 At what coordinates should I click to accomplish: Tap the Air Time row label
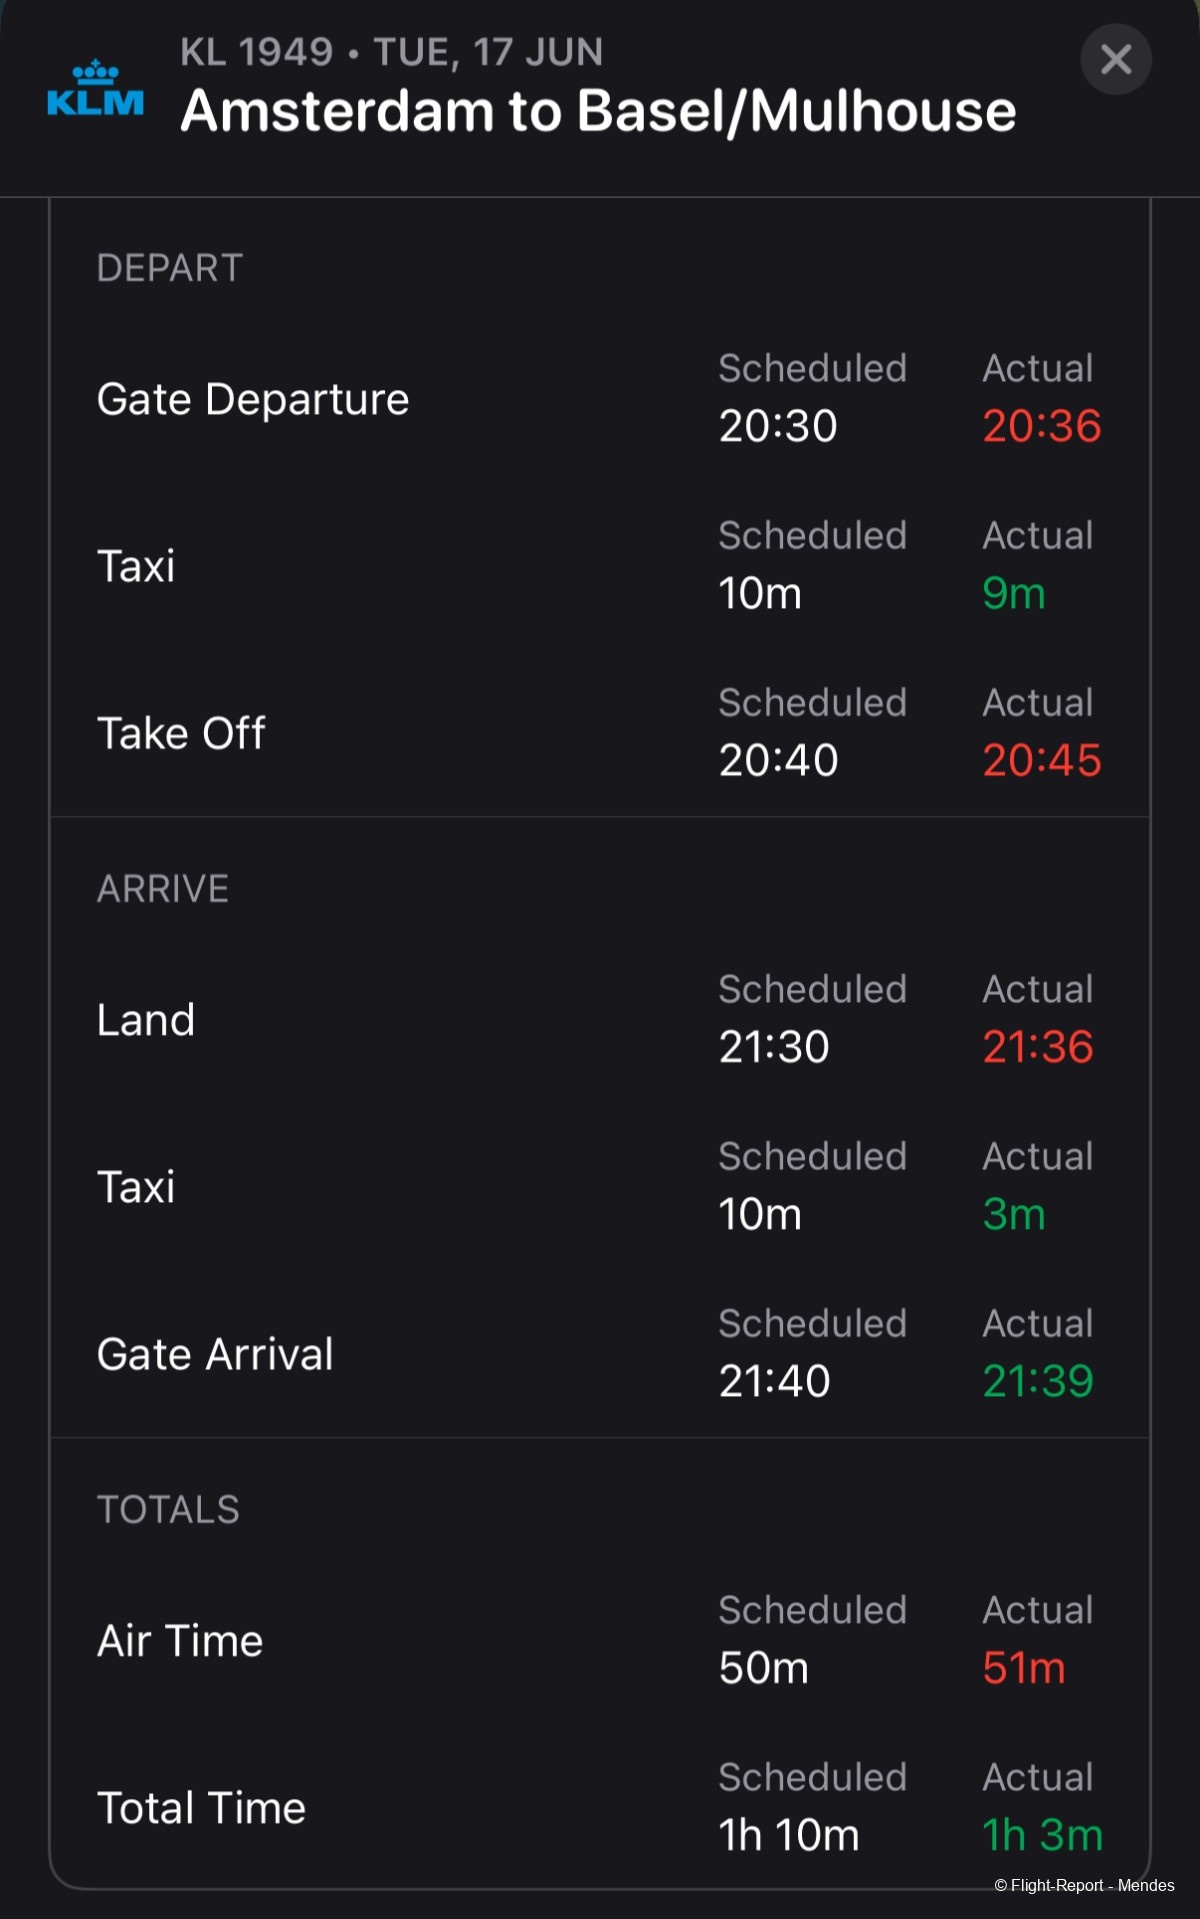coord(180,1641)
